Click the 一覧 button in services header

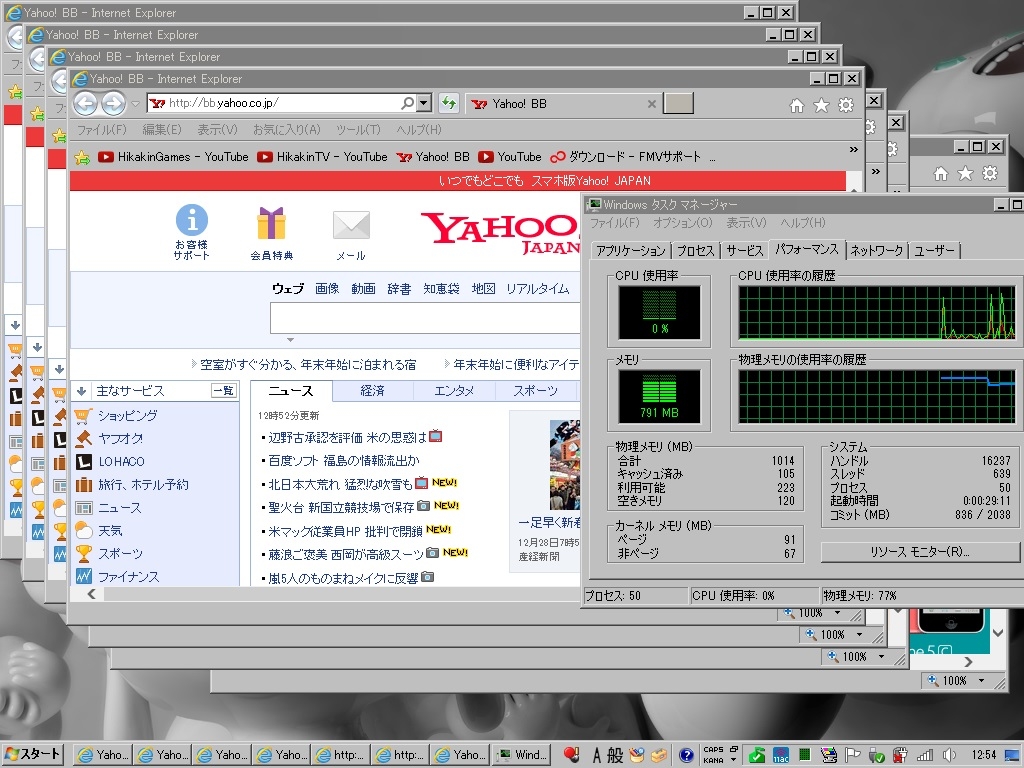coord(223,391)
